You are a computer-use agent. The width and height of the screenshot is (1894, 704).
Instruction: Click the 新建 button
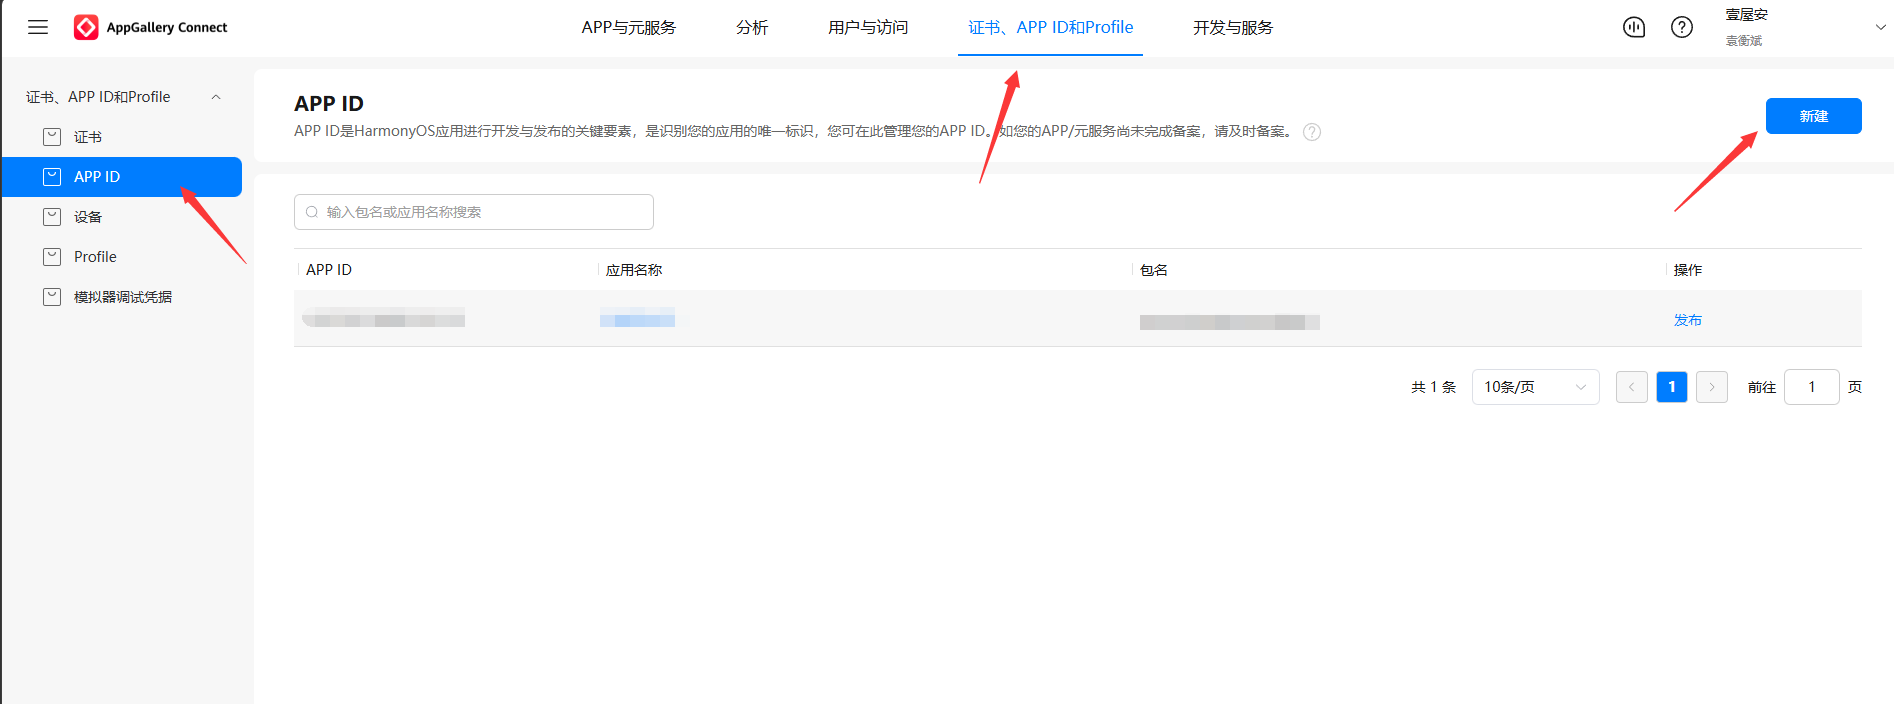[x=1813, y=116]
